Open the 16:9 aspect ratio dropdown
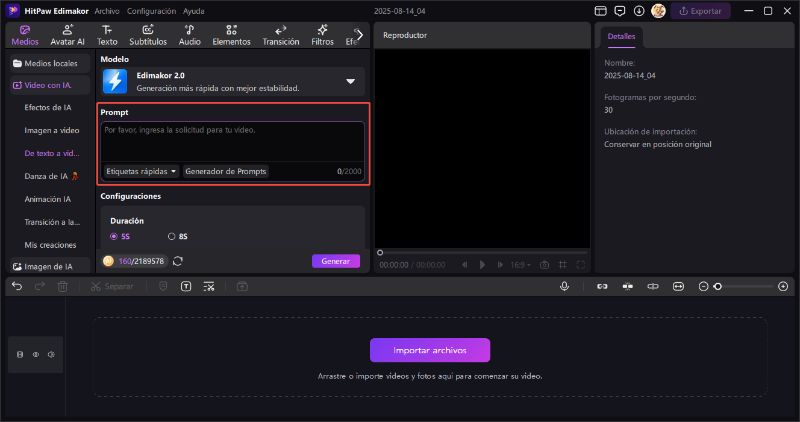This screenshot has height=422, width=800. (520, 265)
